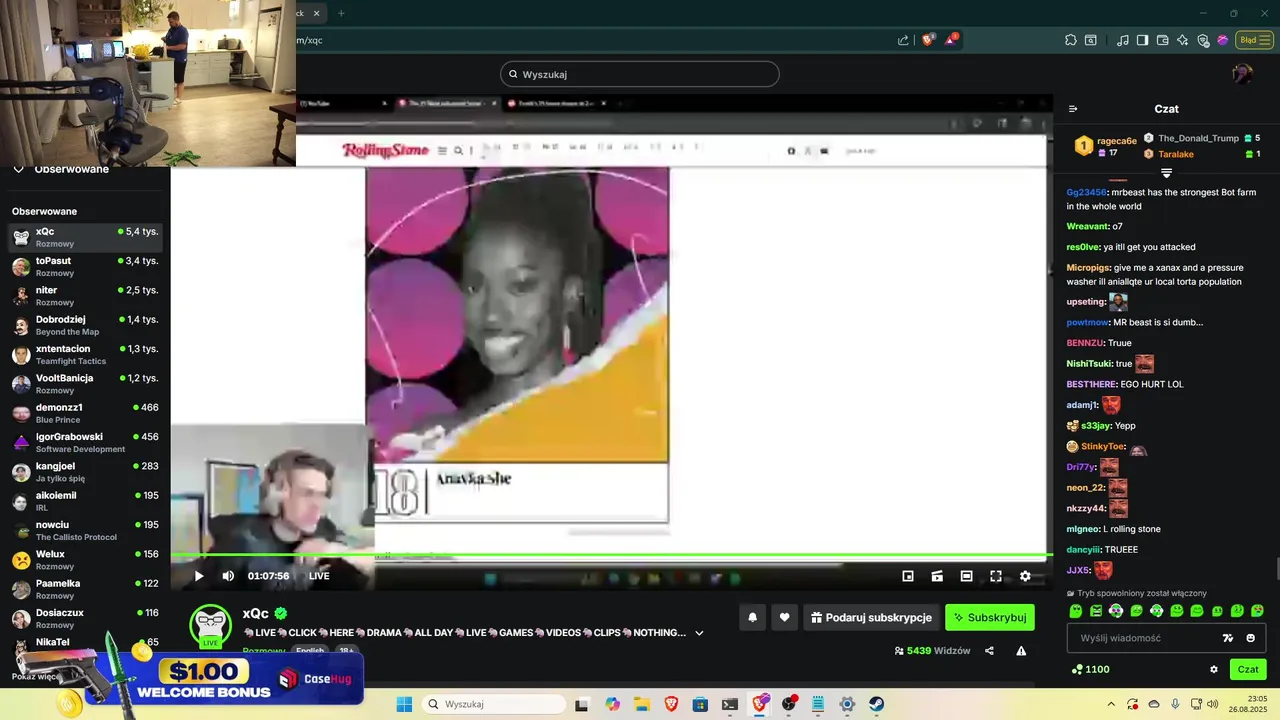Open IgorGrabowski channel in sidebar
The width and height of the screenshot is (1280, 720).
pos(85,442)
